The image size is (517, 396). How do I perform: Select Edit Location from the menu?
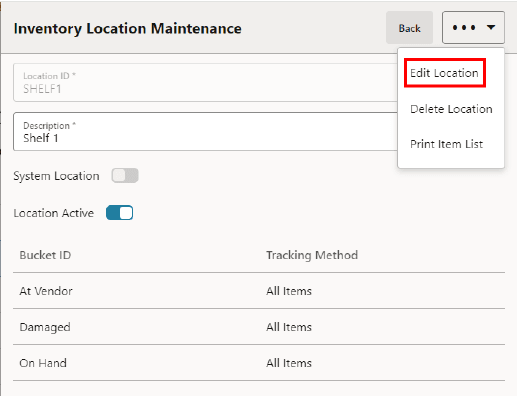pos(444,73)
